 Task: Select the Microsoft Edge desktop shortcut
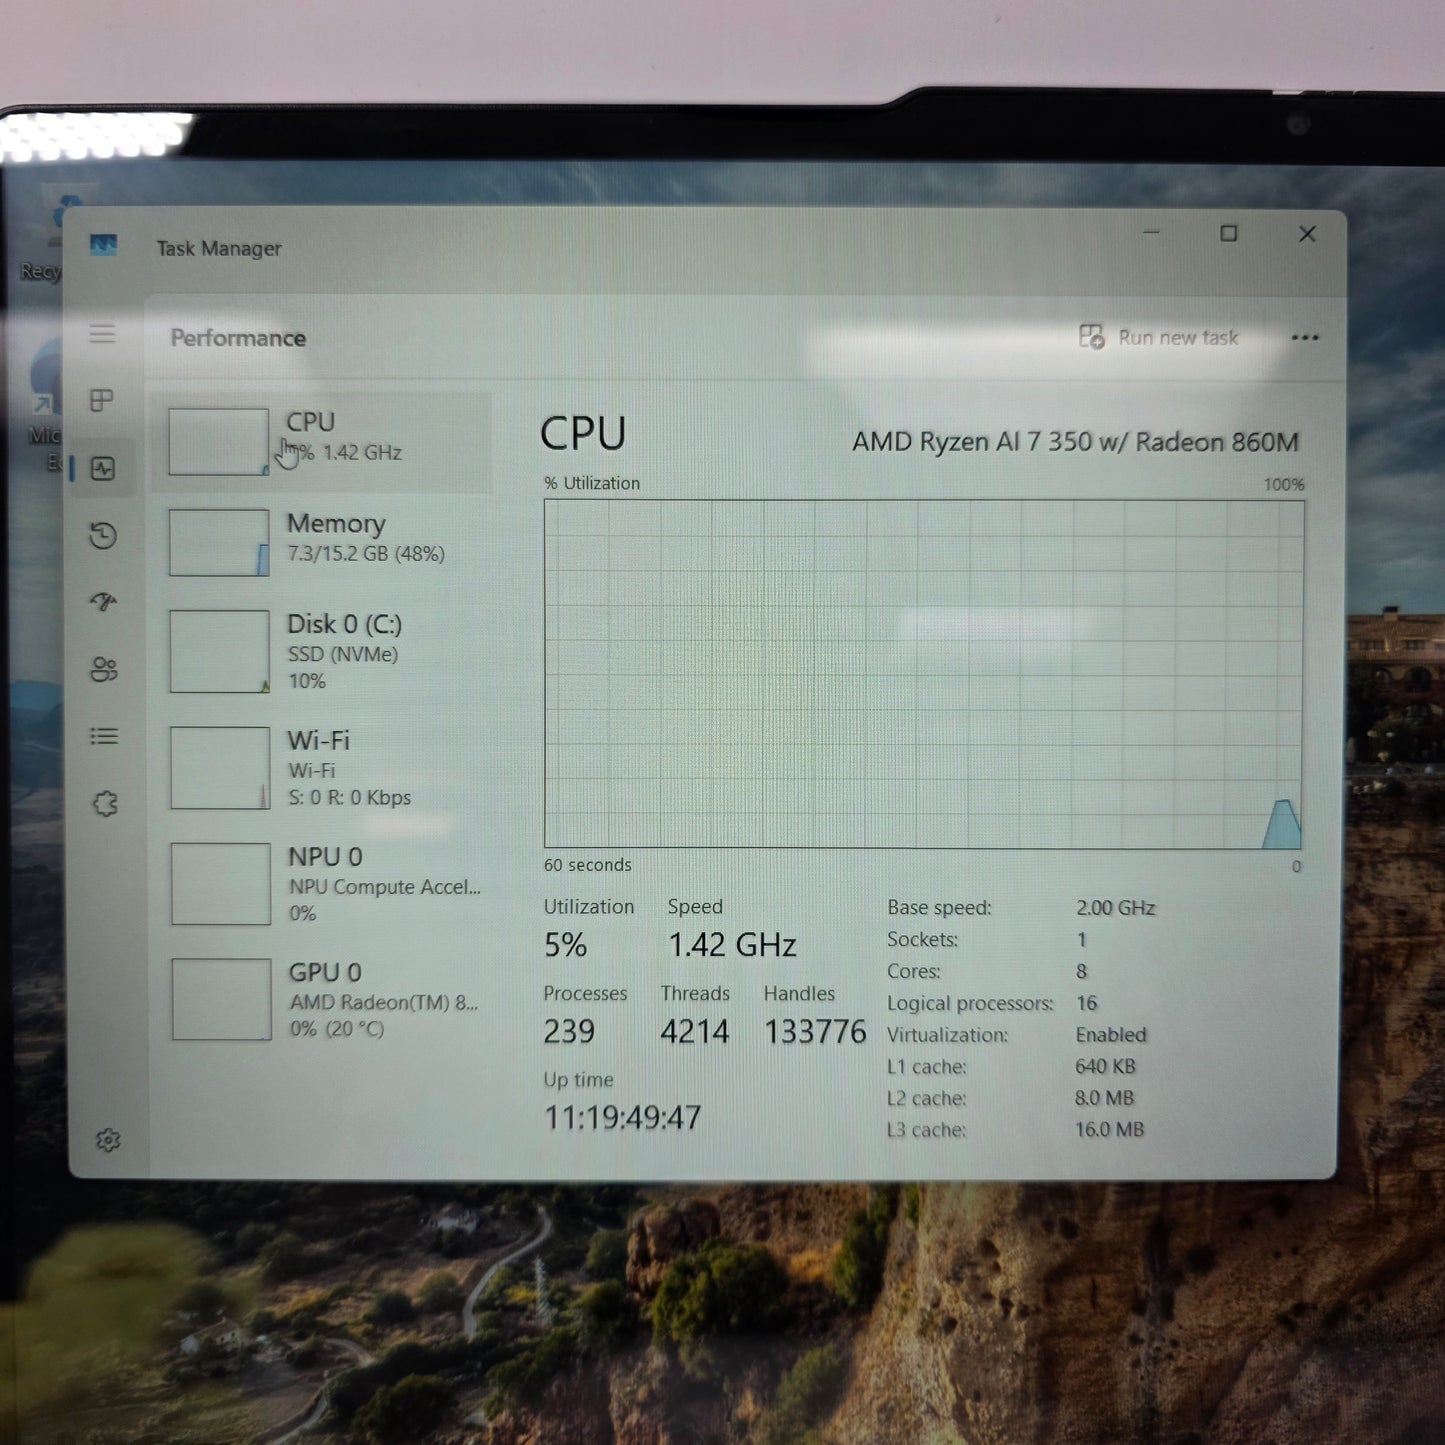coord(47,405)
